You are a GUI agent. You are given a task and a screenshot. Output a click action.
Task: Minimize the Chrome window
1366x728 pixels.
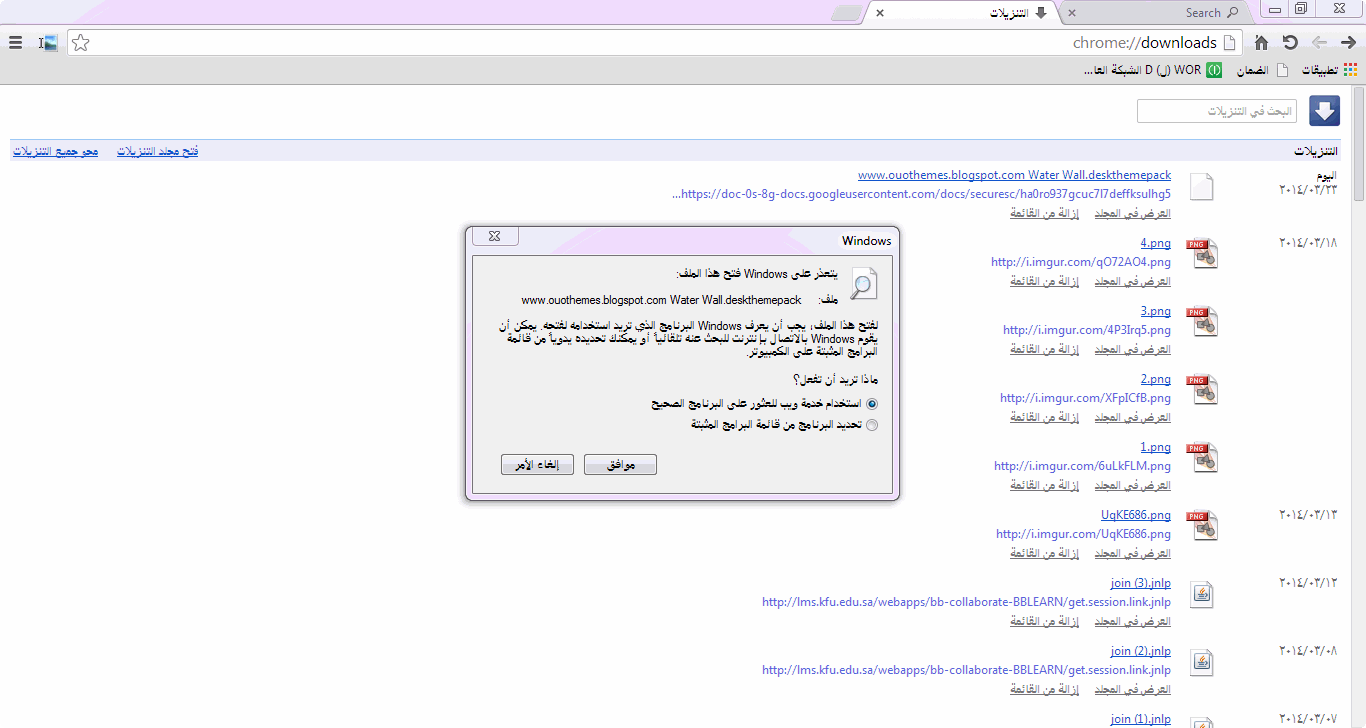click(1274, 9)
